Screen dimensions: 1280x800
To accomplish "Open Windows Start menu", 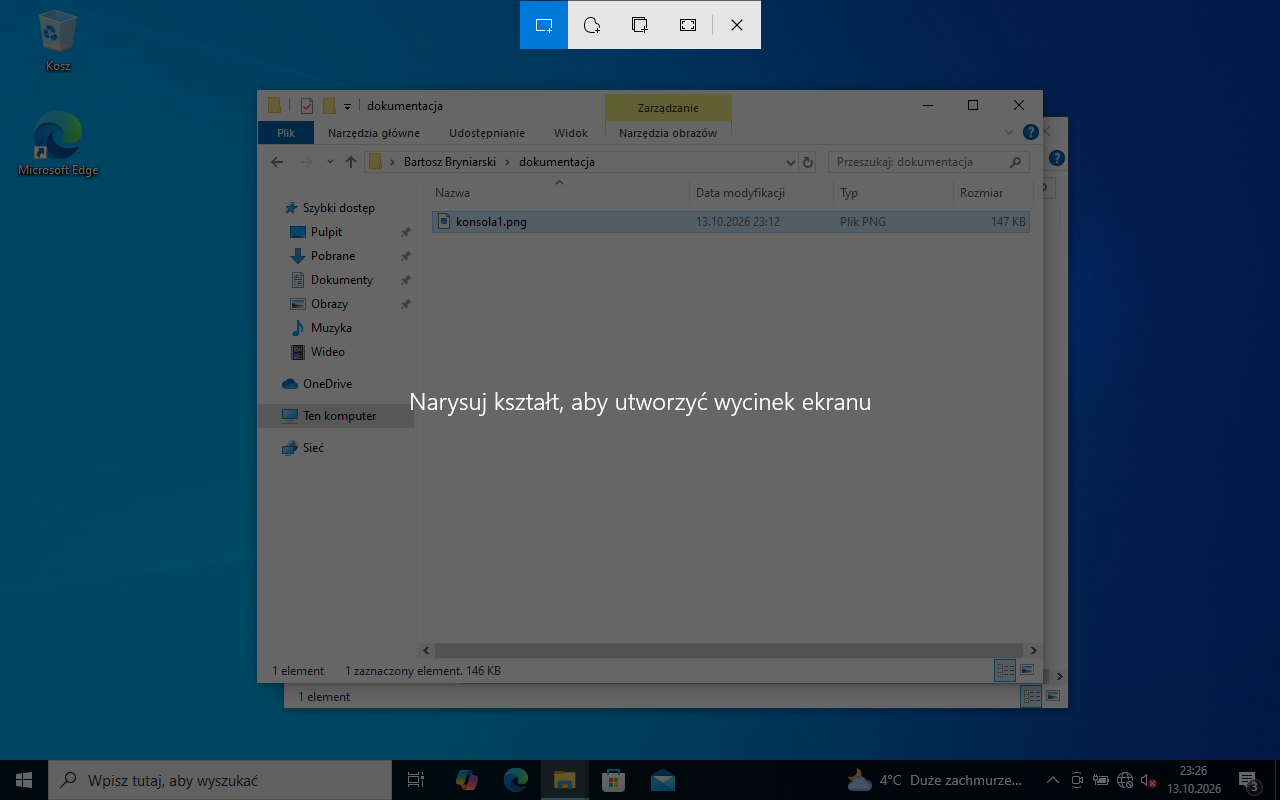I will coord(24,780).
